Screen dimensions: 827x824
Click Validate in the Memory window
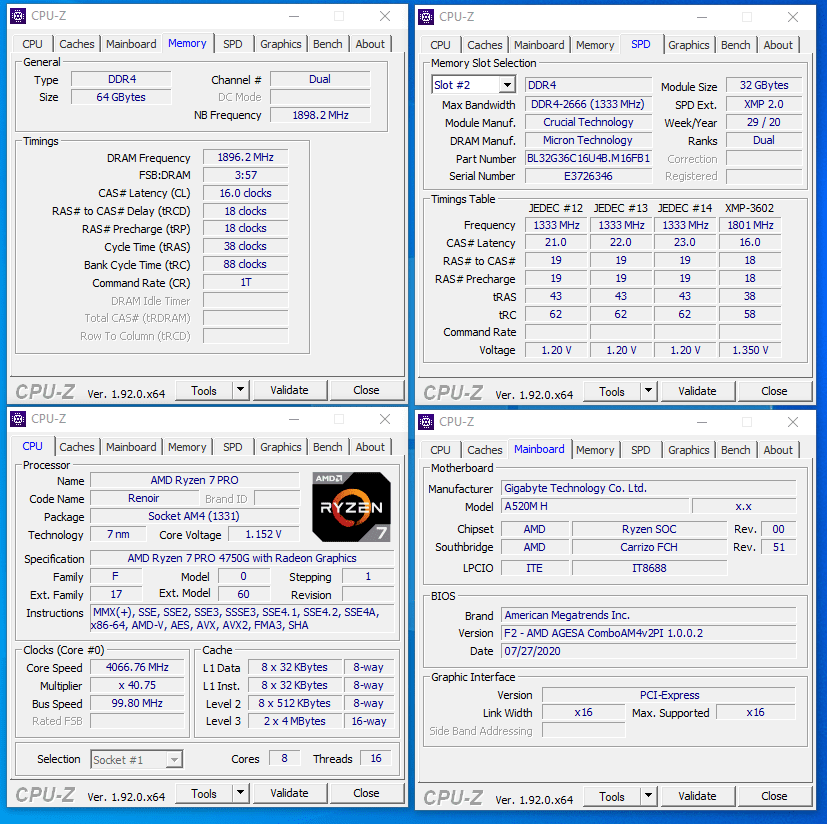pyautogui.click(x=290, y=390)
